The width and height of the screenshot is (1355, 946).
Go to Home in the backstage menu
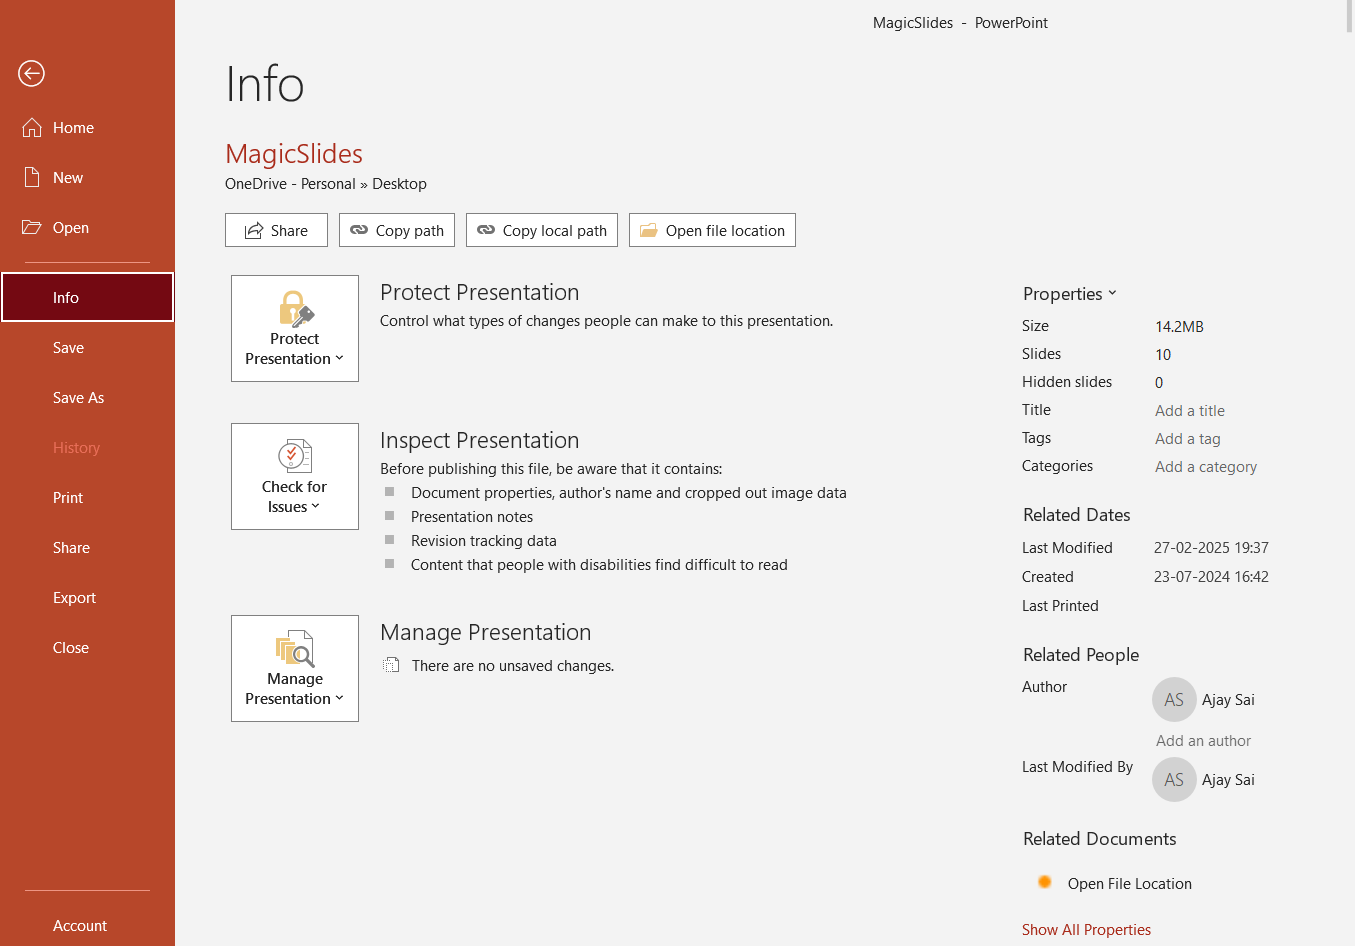click(87, 127)
